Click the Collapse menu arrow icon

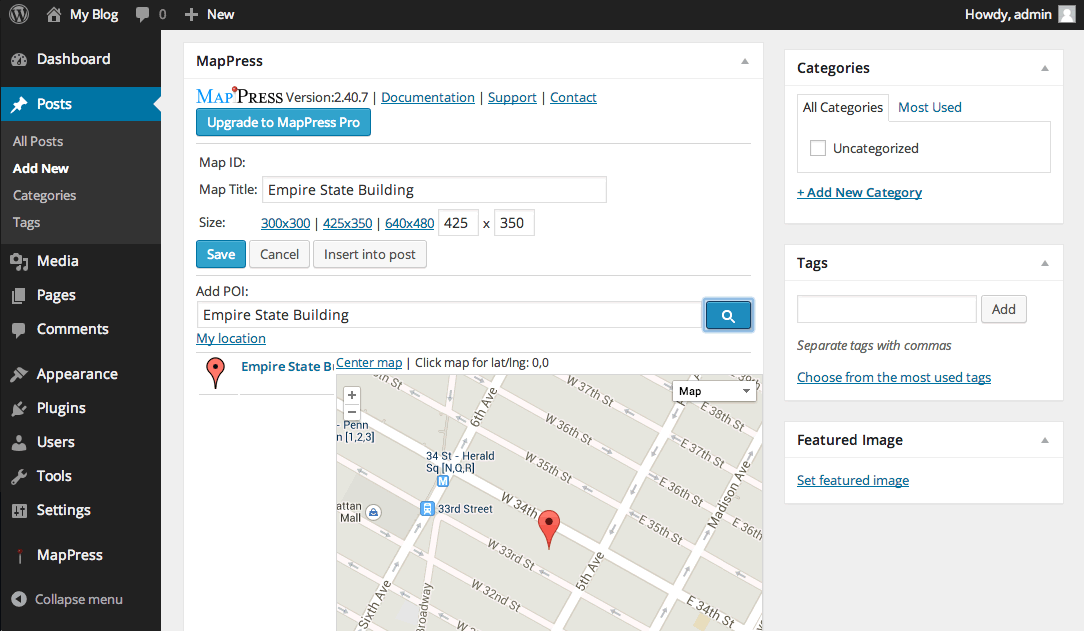click(19, 599)
